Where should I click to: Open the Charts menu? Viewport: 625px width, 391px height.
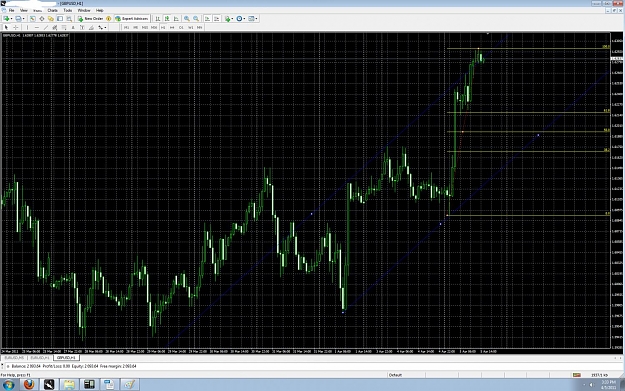click(x=53, y=10)
